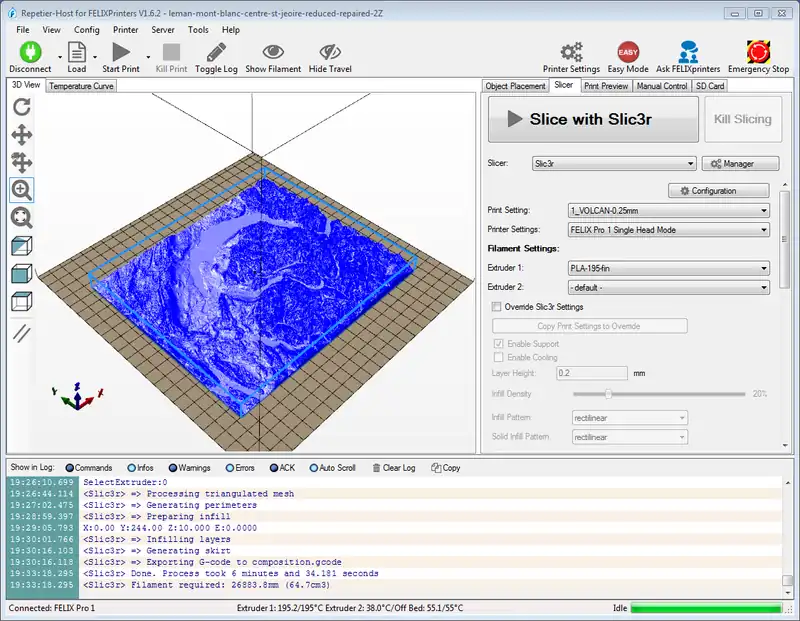Open Printer Settings gears icon
Viewport: 800px width, 621px height.
point(571,52)
